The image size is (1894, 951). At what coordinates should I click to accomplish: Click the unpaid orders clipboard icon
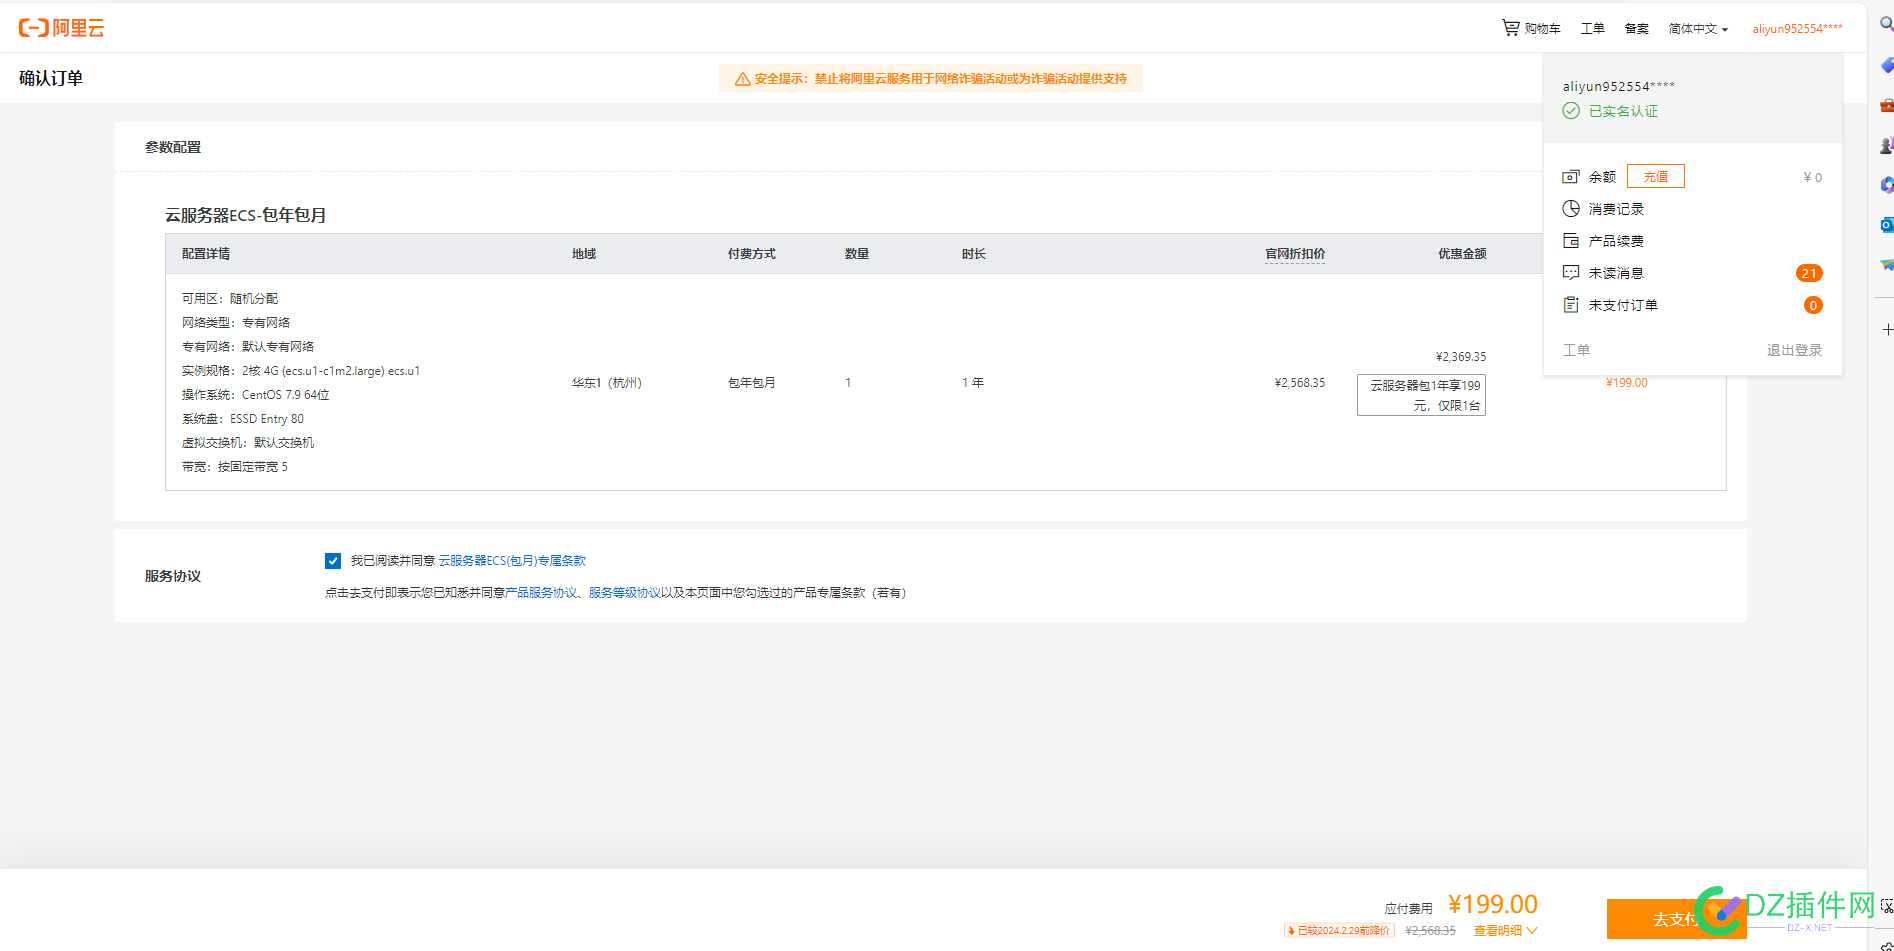click(x=1571, y=305)
